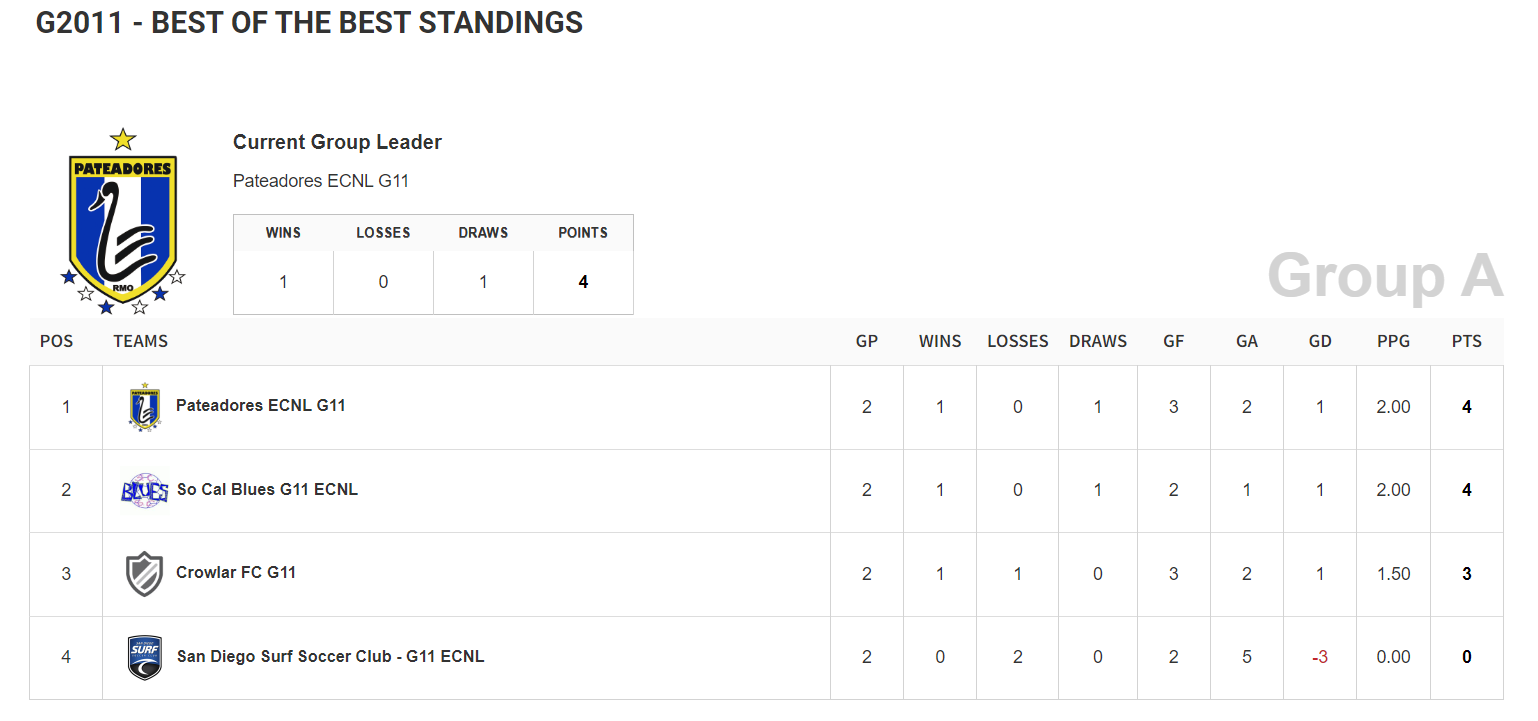The image size is (1538, 721).
Task: Click Pateadores small logo in standings row
Action: tap(144, 407)
